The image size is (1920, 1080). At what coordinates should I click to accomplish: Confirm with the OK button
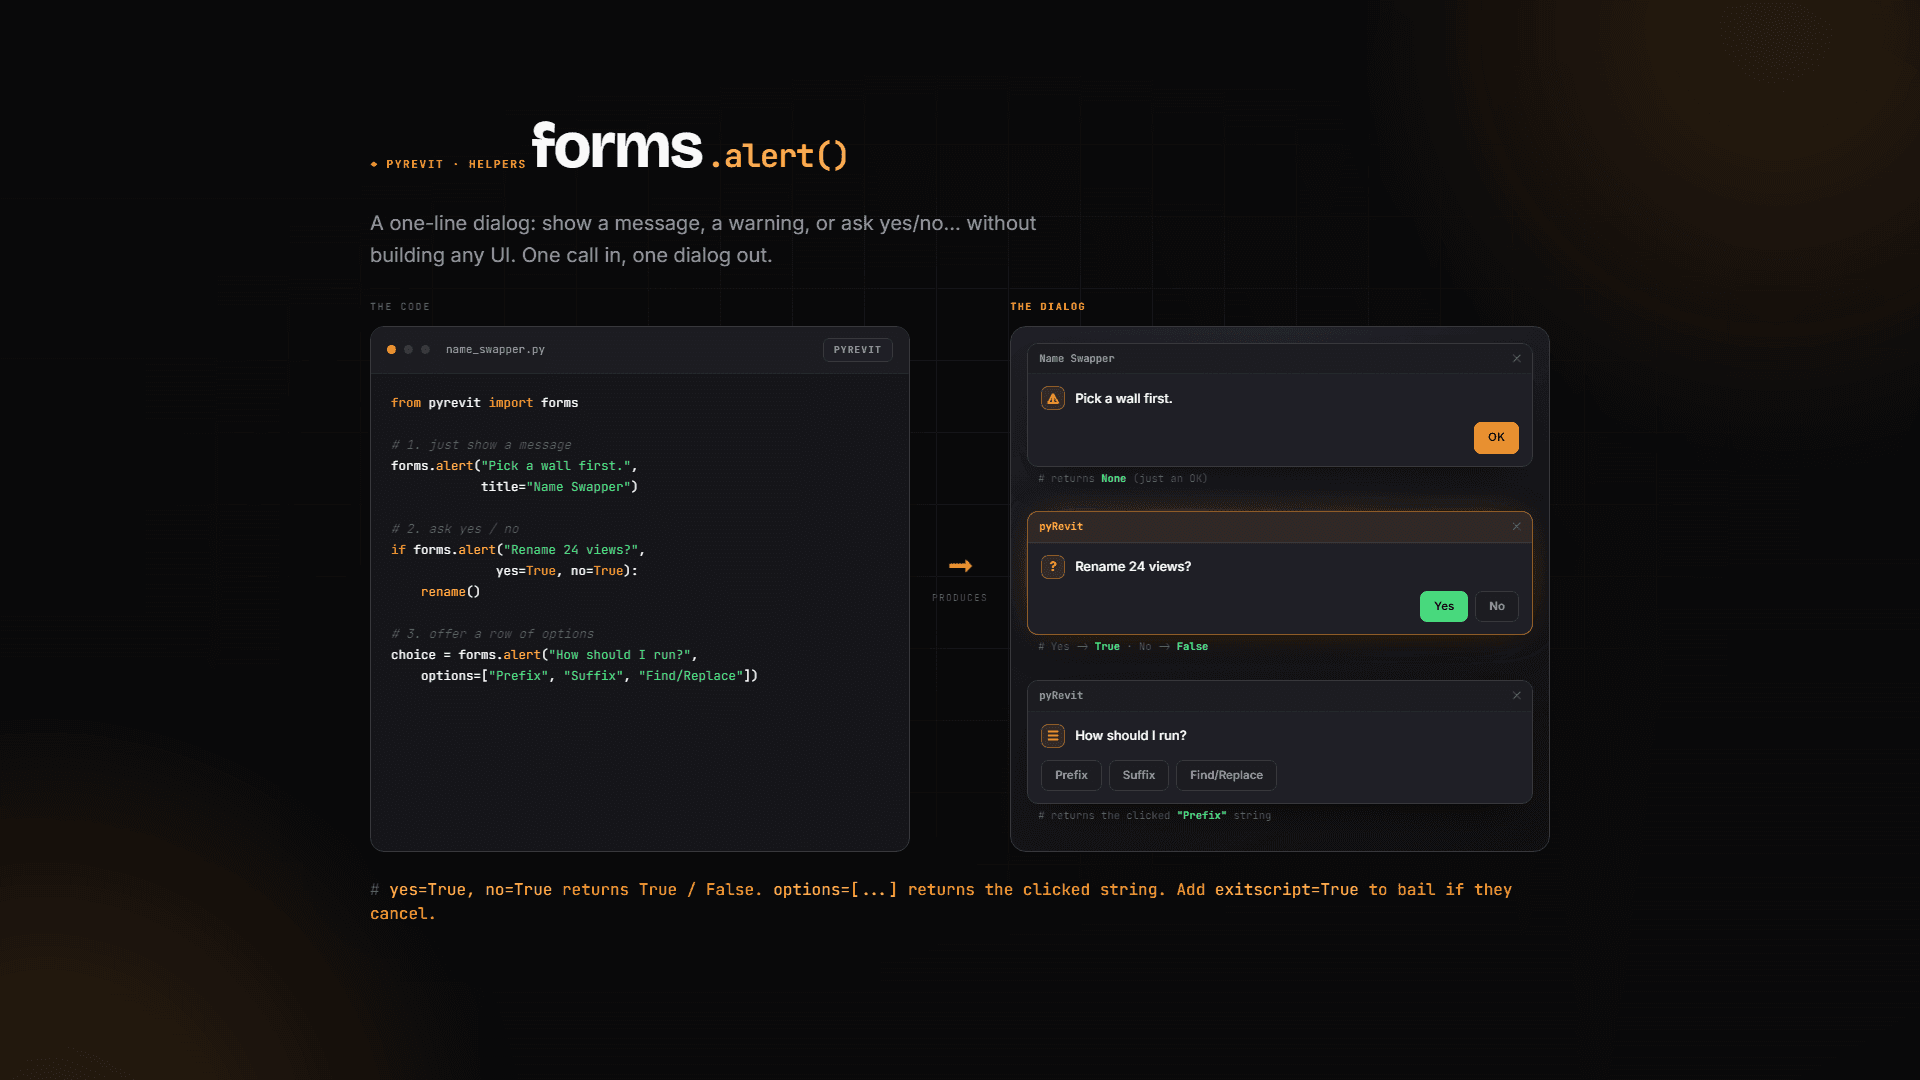[1496, 437]
